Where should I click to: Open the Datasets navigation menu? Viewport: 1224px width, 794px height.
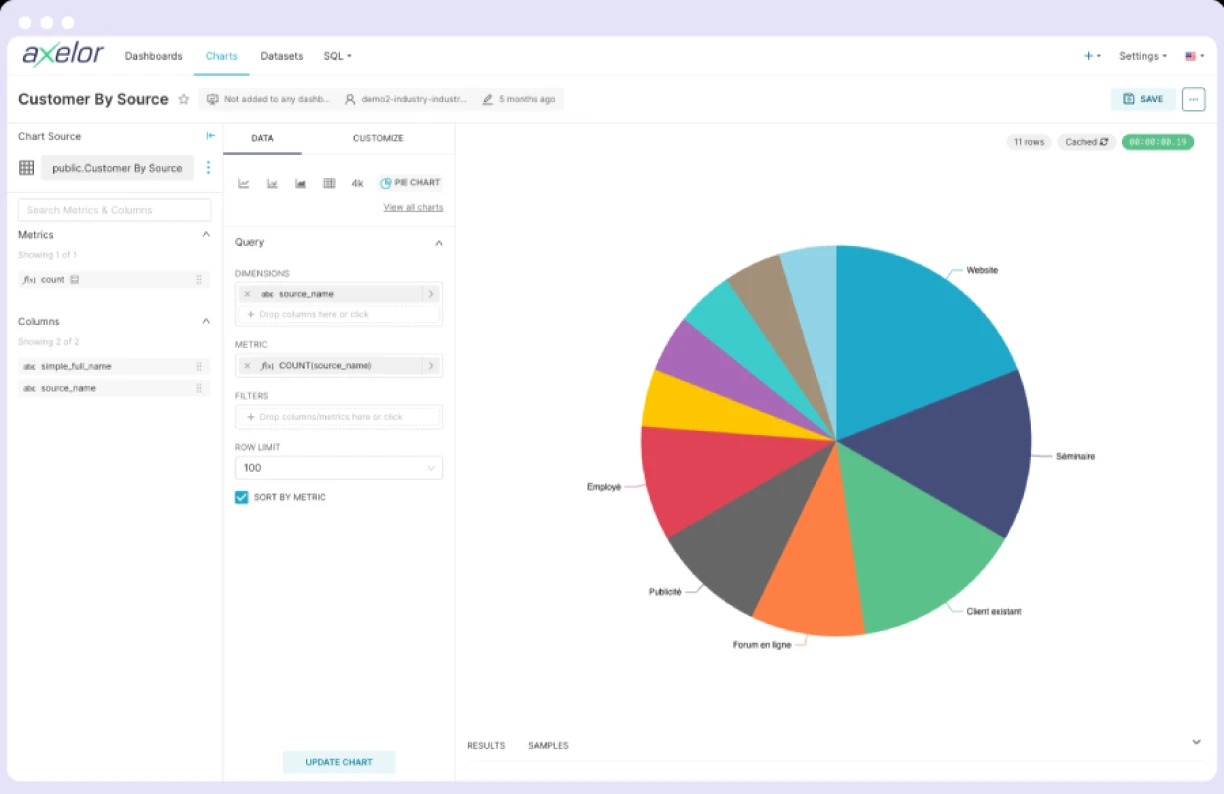281,56
